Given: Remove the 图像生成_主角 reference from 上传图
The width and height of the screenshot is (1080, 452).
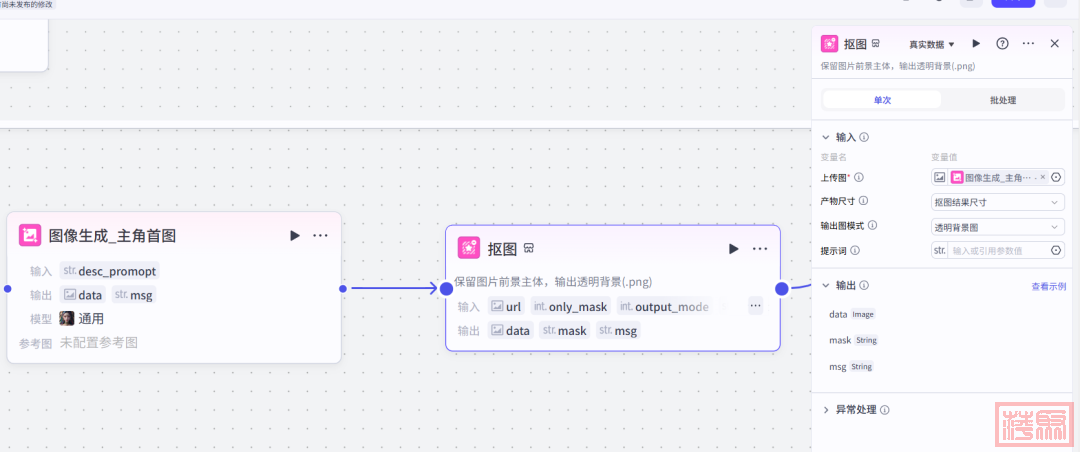Looking at the screenshot, I should click(1042, 177).
